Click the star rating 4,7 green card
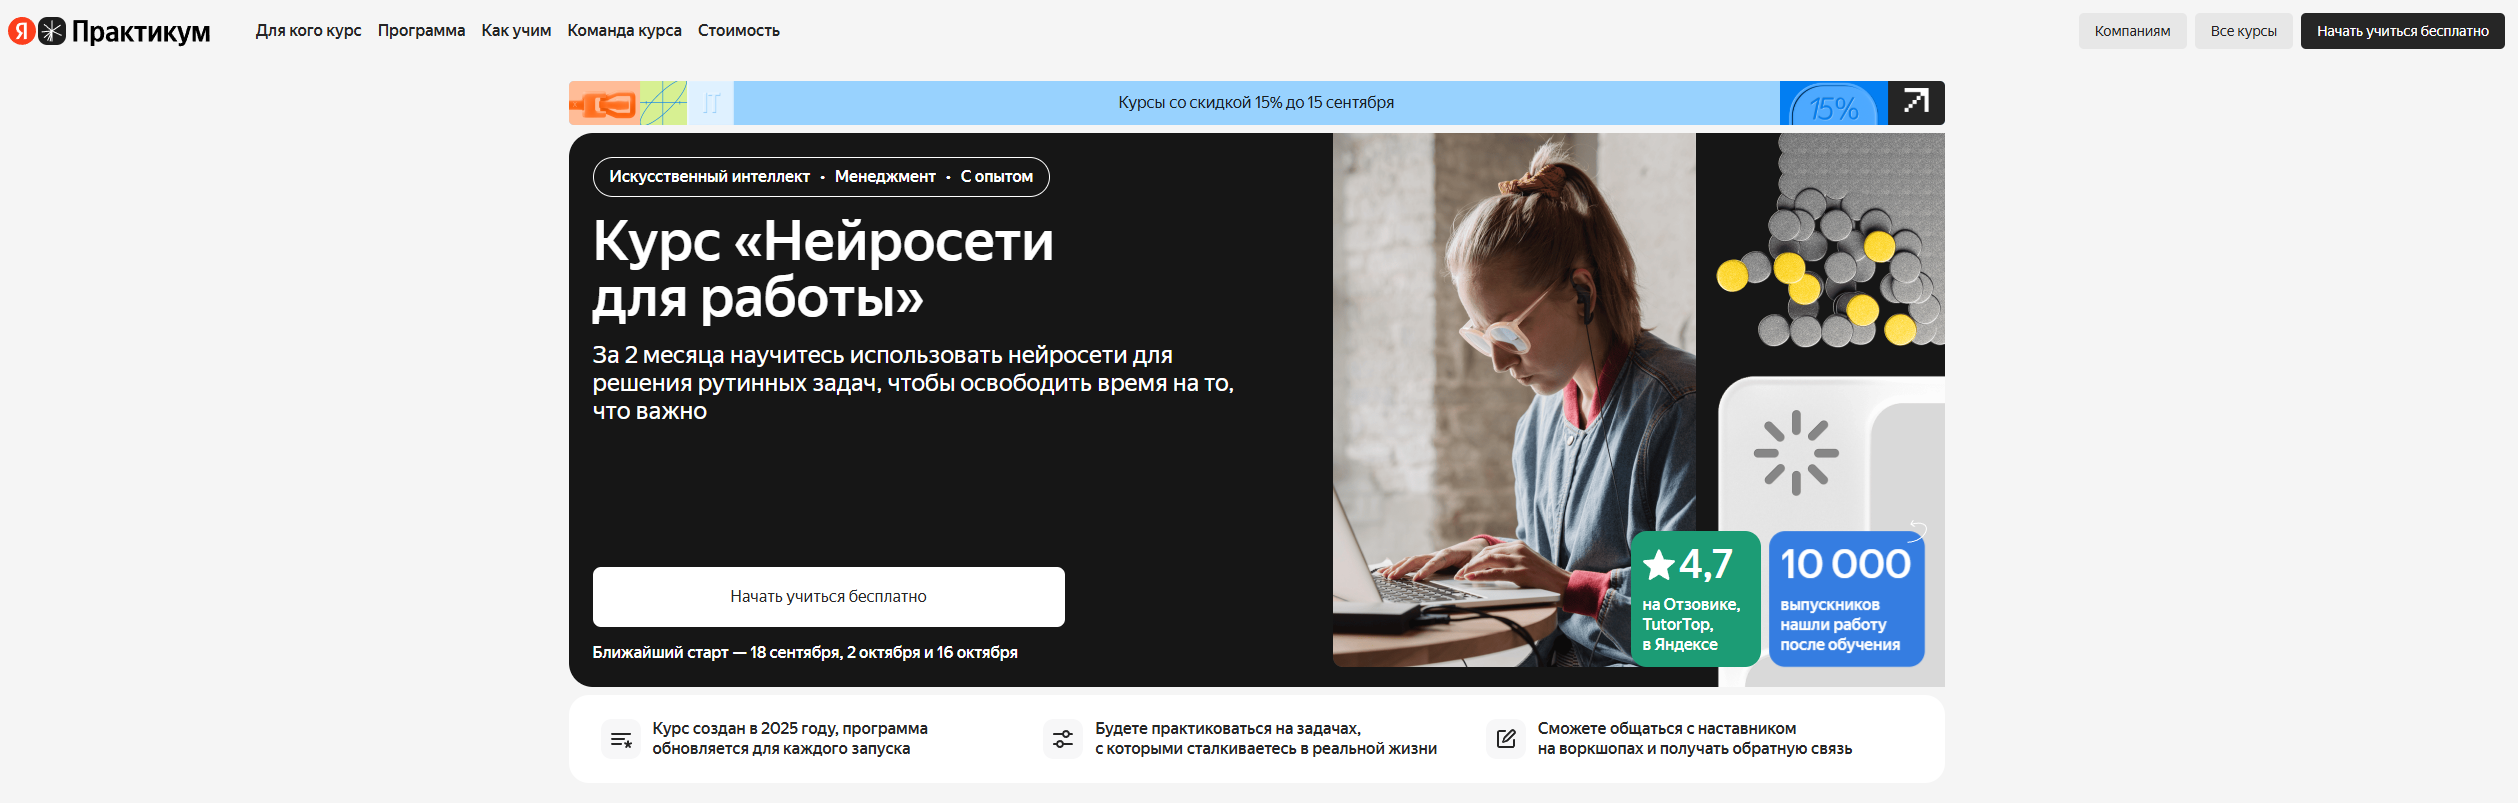 click(1695, 598)
